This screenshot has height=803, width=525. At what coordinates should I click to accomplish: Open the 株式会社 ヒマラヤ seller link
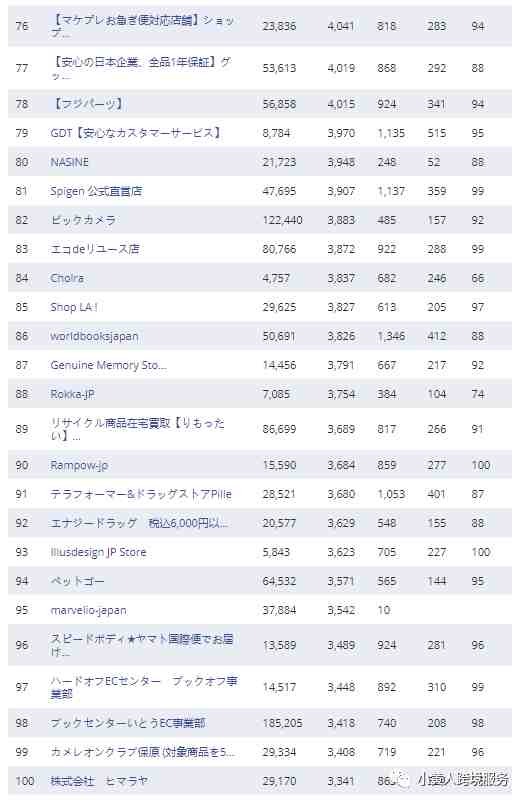pos(99,781)
